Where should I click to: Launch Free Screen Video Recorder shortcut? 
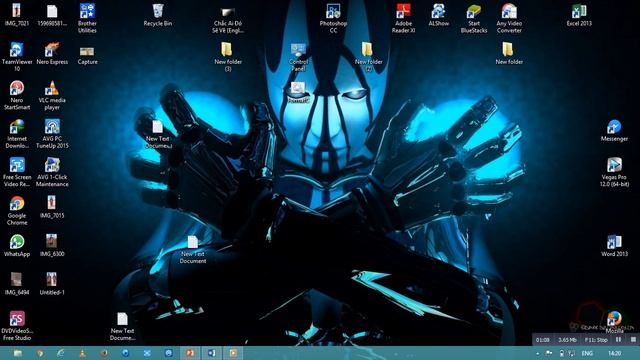tap(17, 171)
